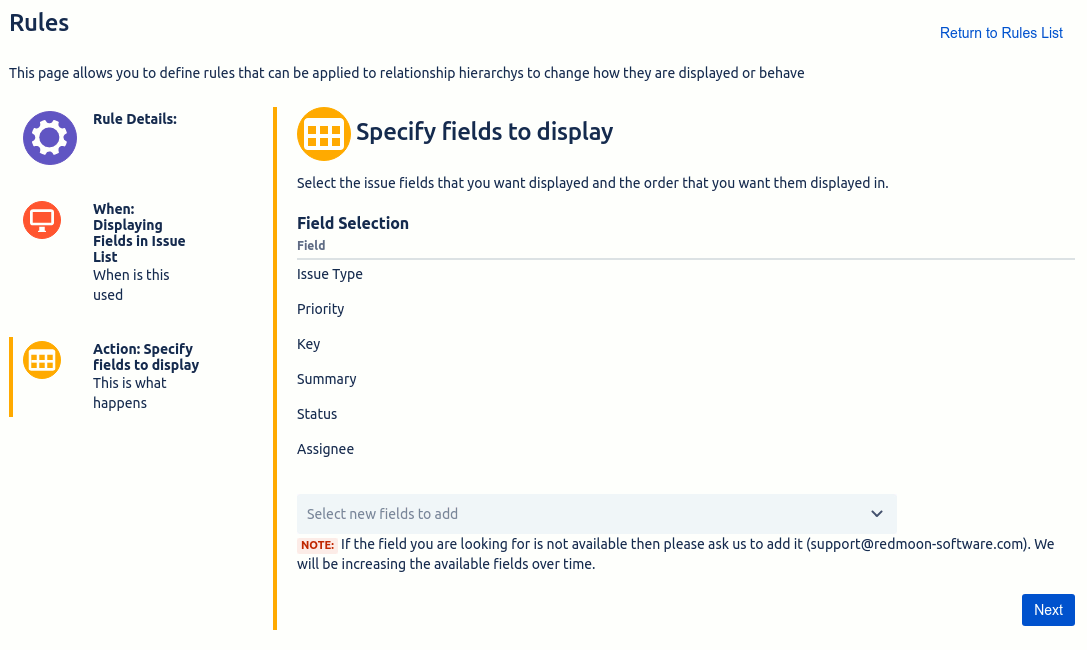Click the yellow grid Action step icon
1087x650 pixels.
(42, 360)
